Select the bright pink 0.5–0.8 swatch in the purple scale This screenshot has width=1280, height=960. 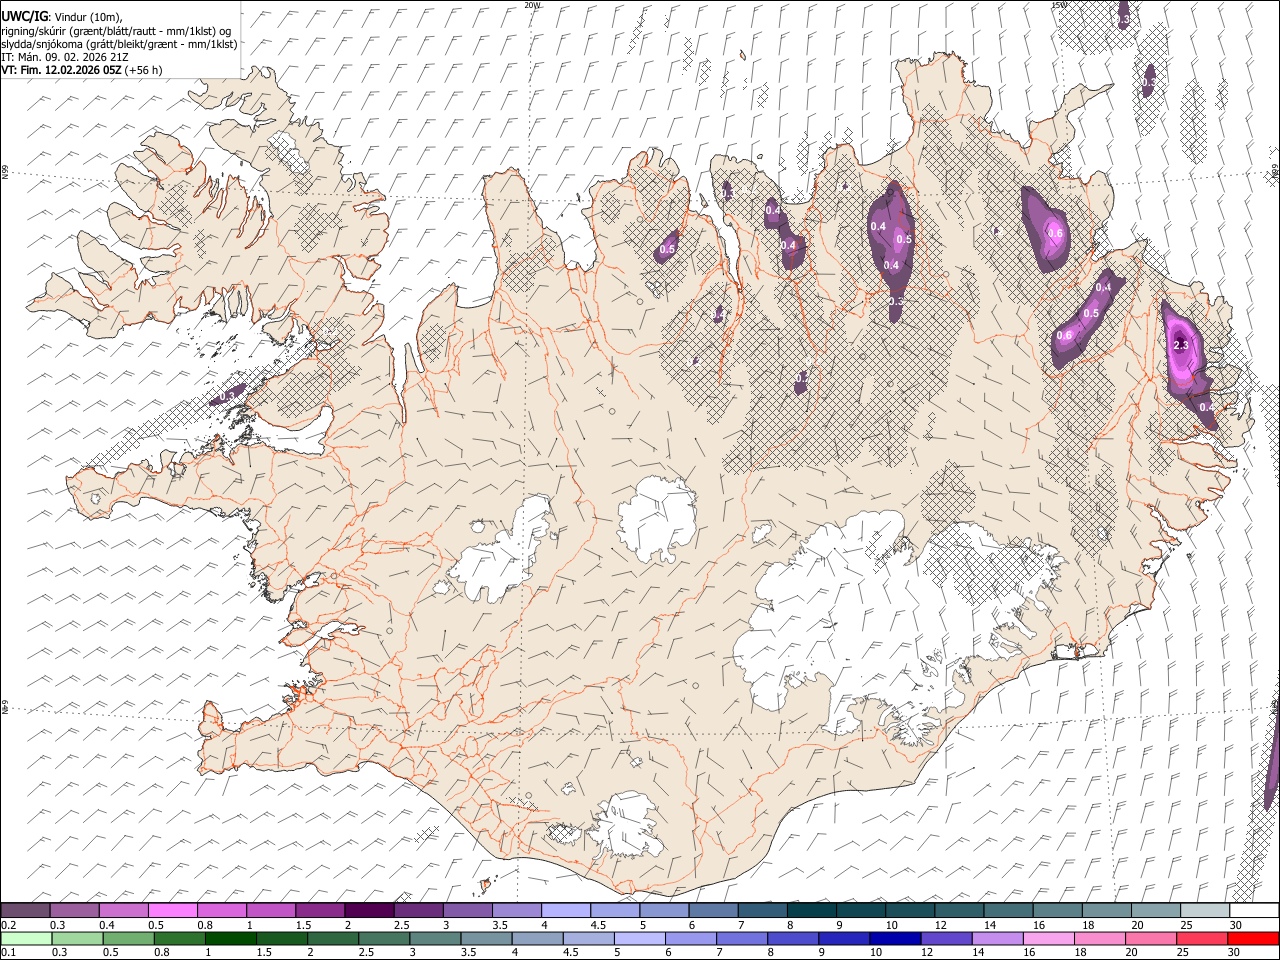click(173, 911)
